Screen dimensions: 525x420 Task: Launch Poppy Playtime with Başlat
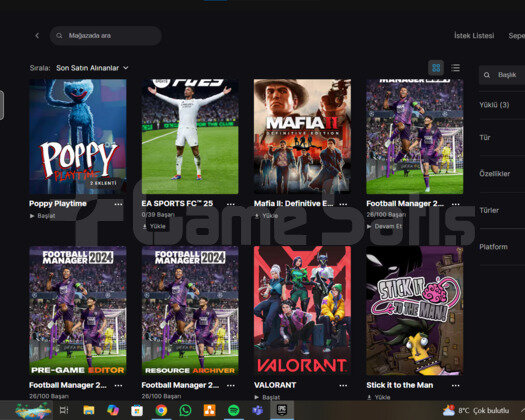point(43,216)
